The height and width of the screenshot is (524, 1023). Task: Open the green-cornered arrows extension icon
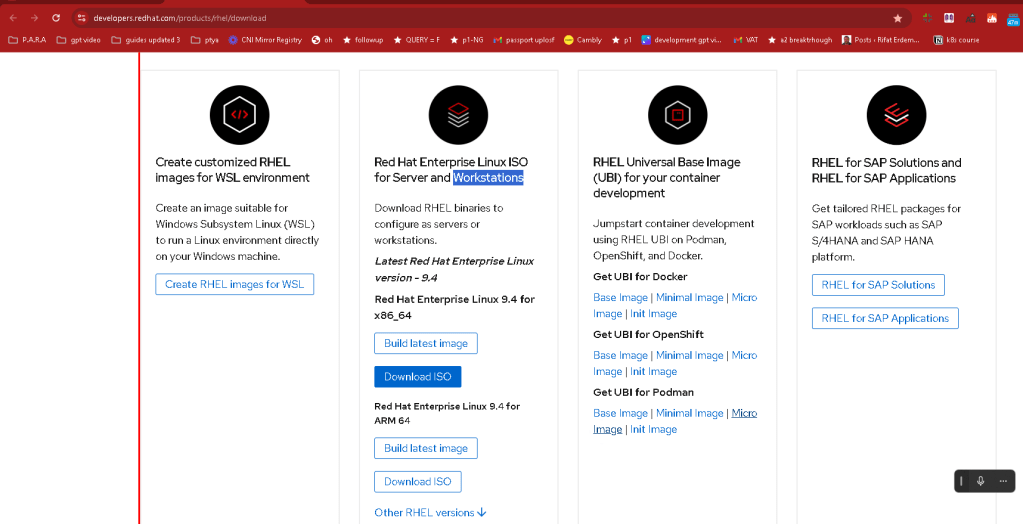928,18
